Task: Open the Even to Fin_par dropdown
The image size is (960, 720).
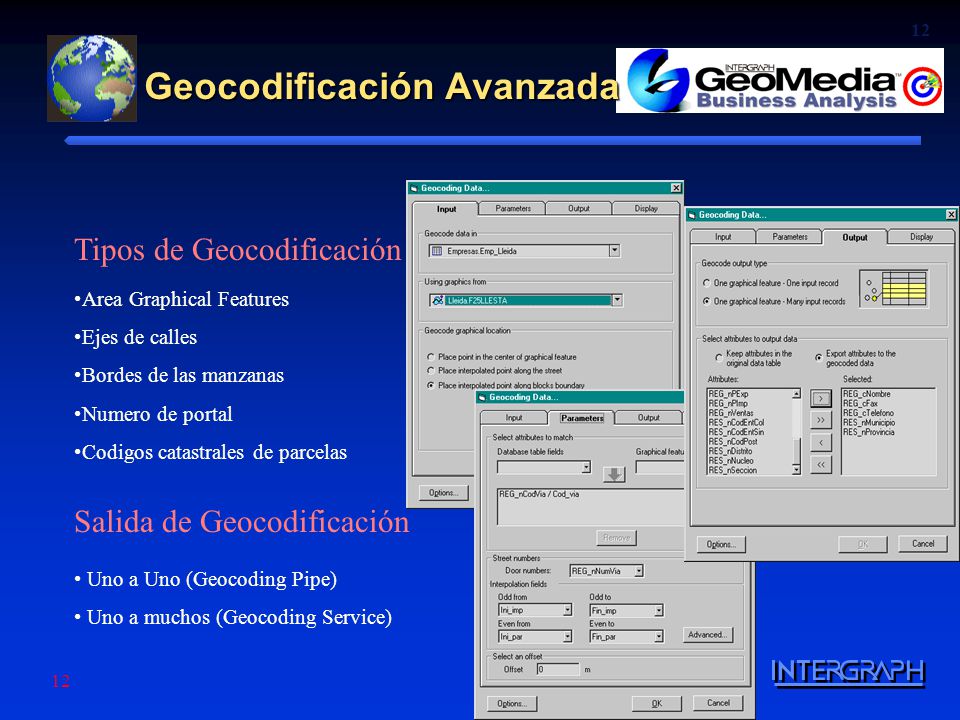Action: pyautogui.click(x=659, y=637)
